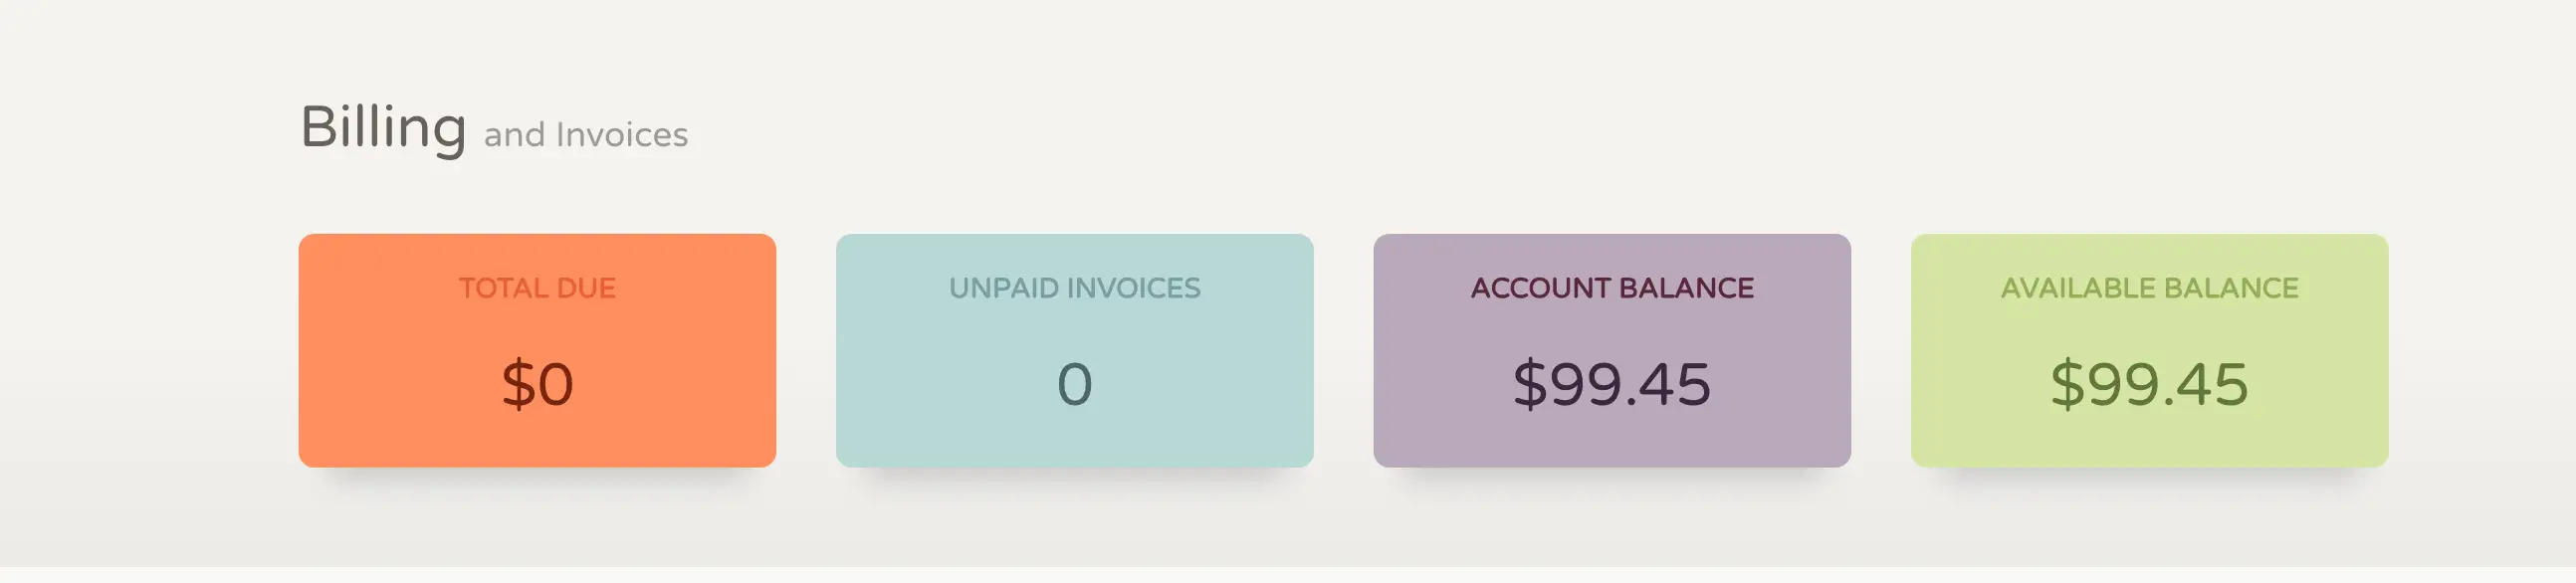Open the green Available Balance card

(2149, 350)
